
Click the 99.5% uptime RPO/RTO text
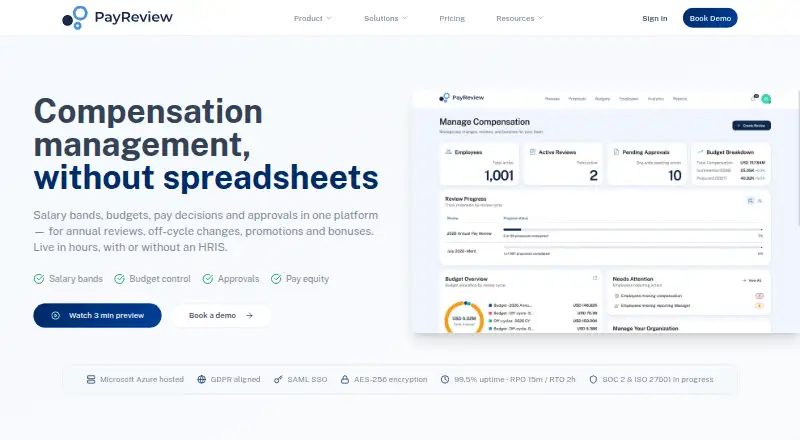[x=515, y=379]
